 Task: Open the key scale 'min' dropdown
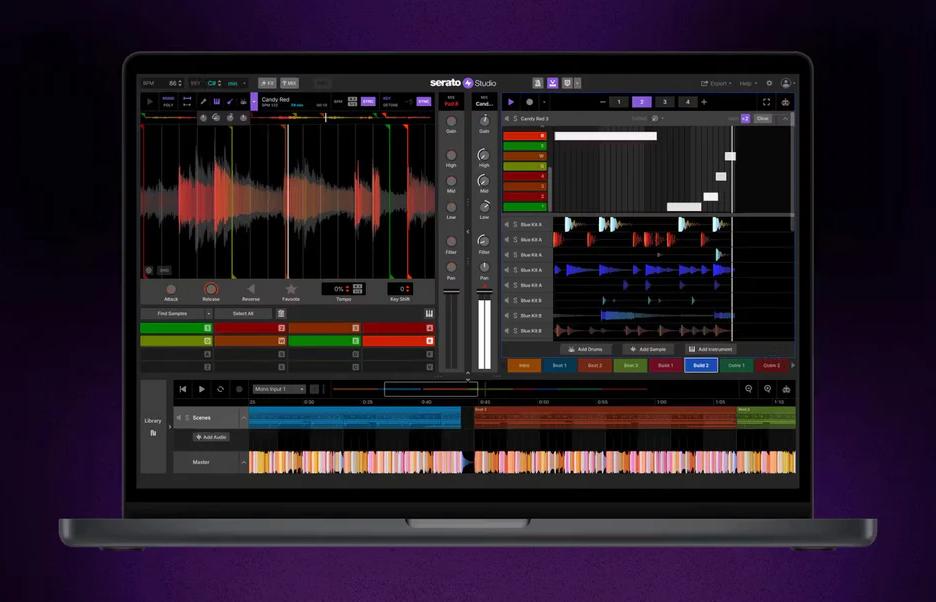pyautogui.click(x=237, y=83)
